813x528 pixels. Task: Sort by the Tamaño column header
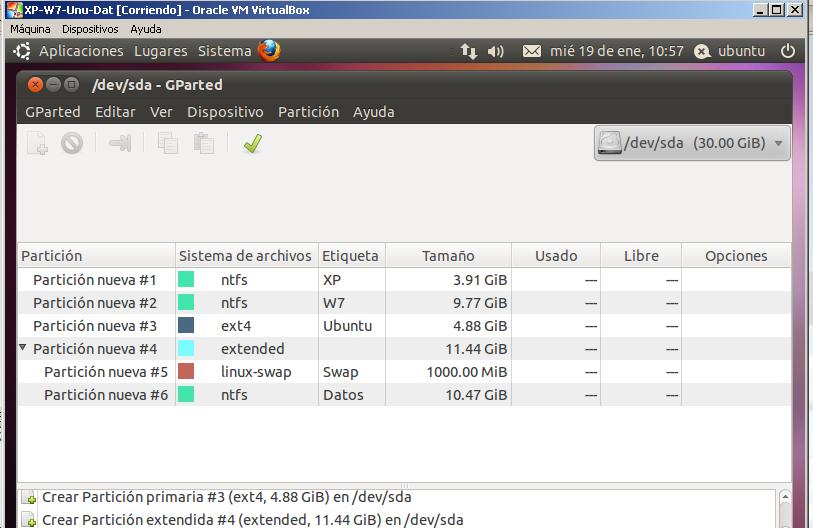coord(448,256)
